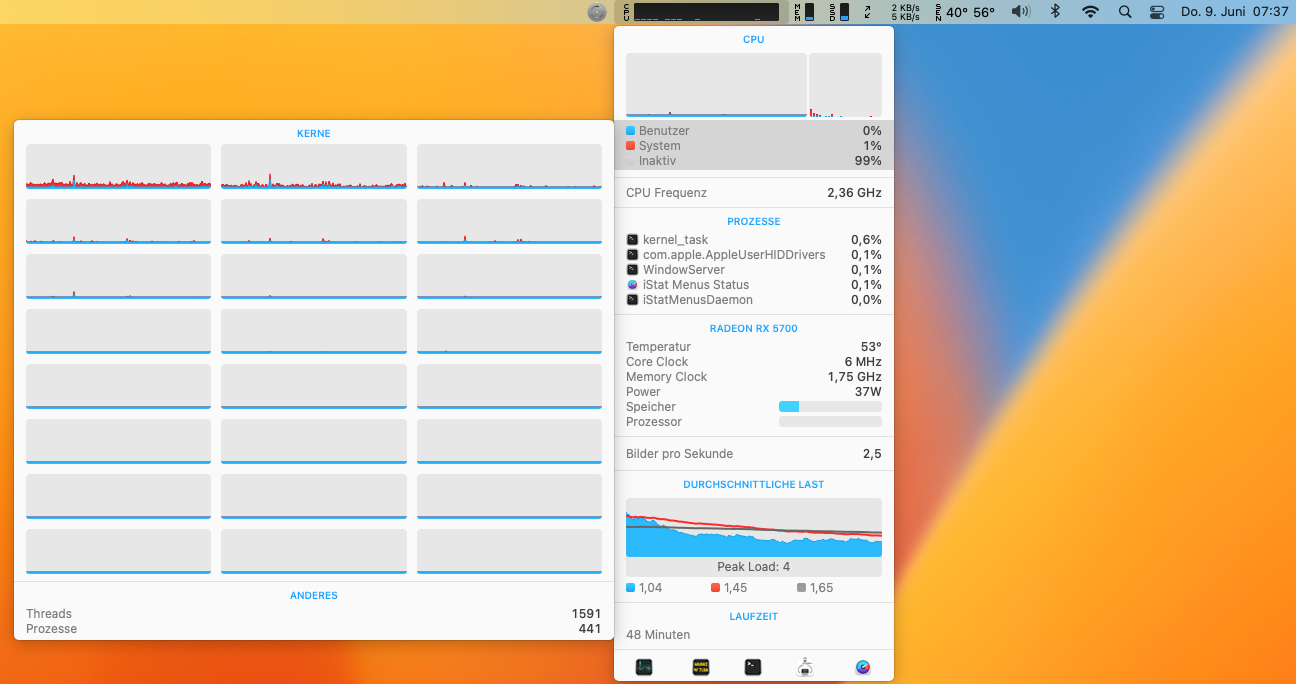Click the Power value 37W
Viewport: 1296px width, 684px height.
pos(868,392)
